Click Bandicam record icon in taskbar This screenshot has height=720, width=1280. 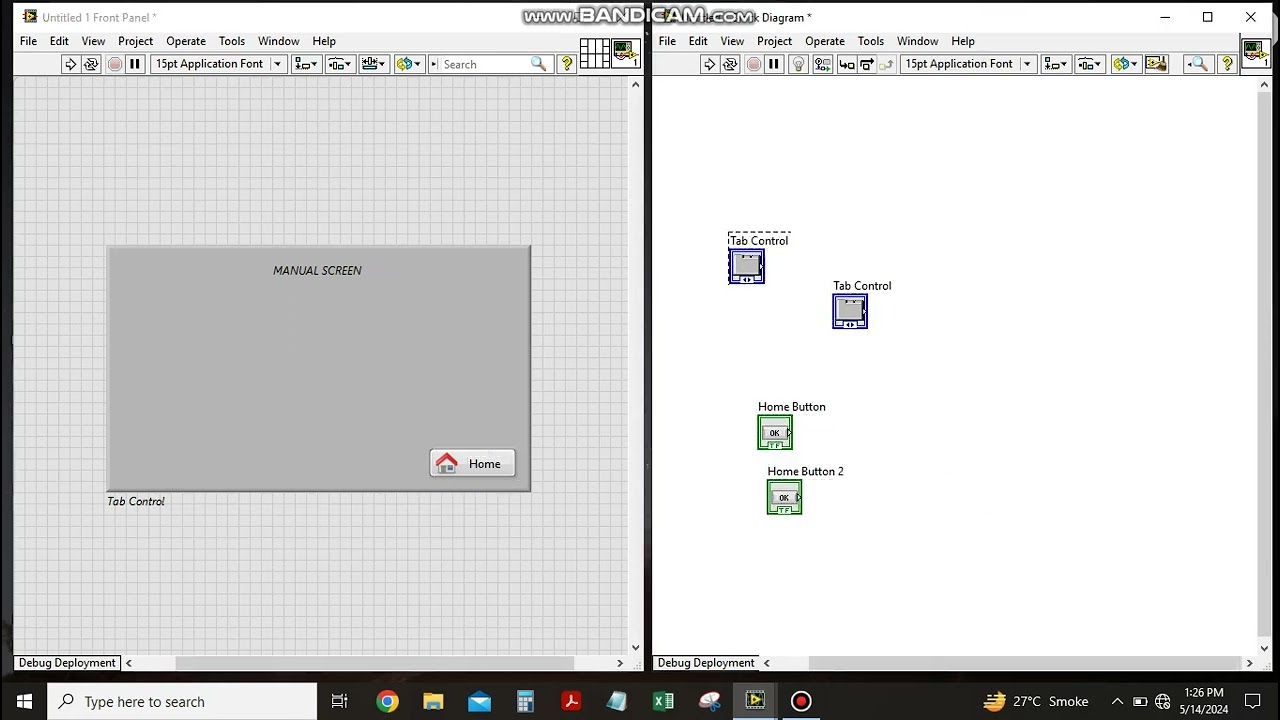pos(801,701)
